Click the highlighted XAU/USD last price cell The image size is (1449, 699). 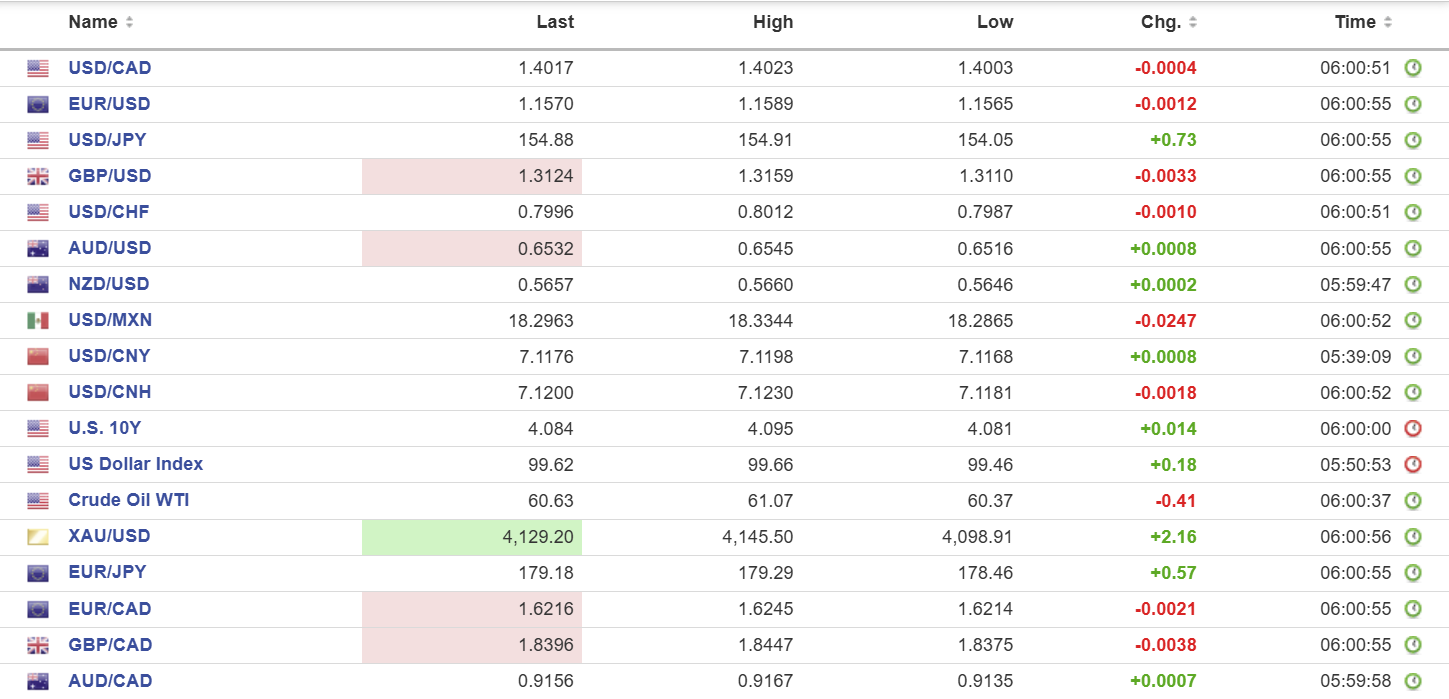[x=472, y=537]
